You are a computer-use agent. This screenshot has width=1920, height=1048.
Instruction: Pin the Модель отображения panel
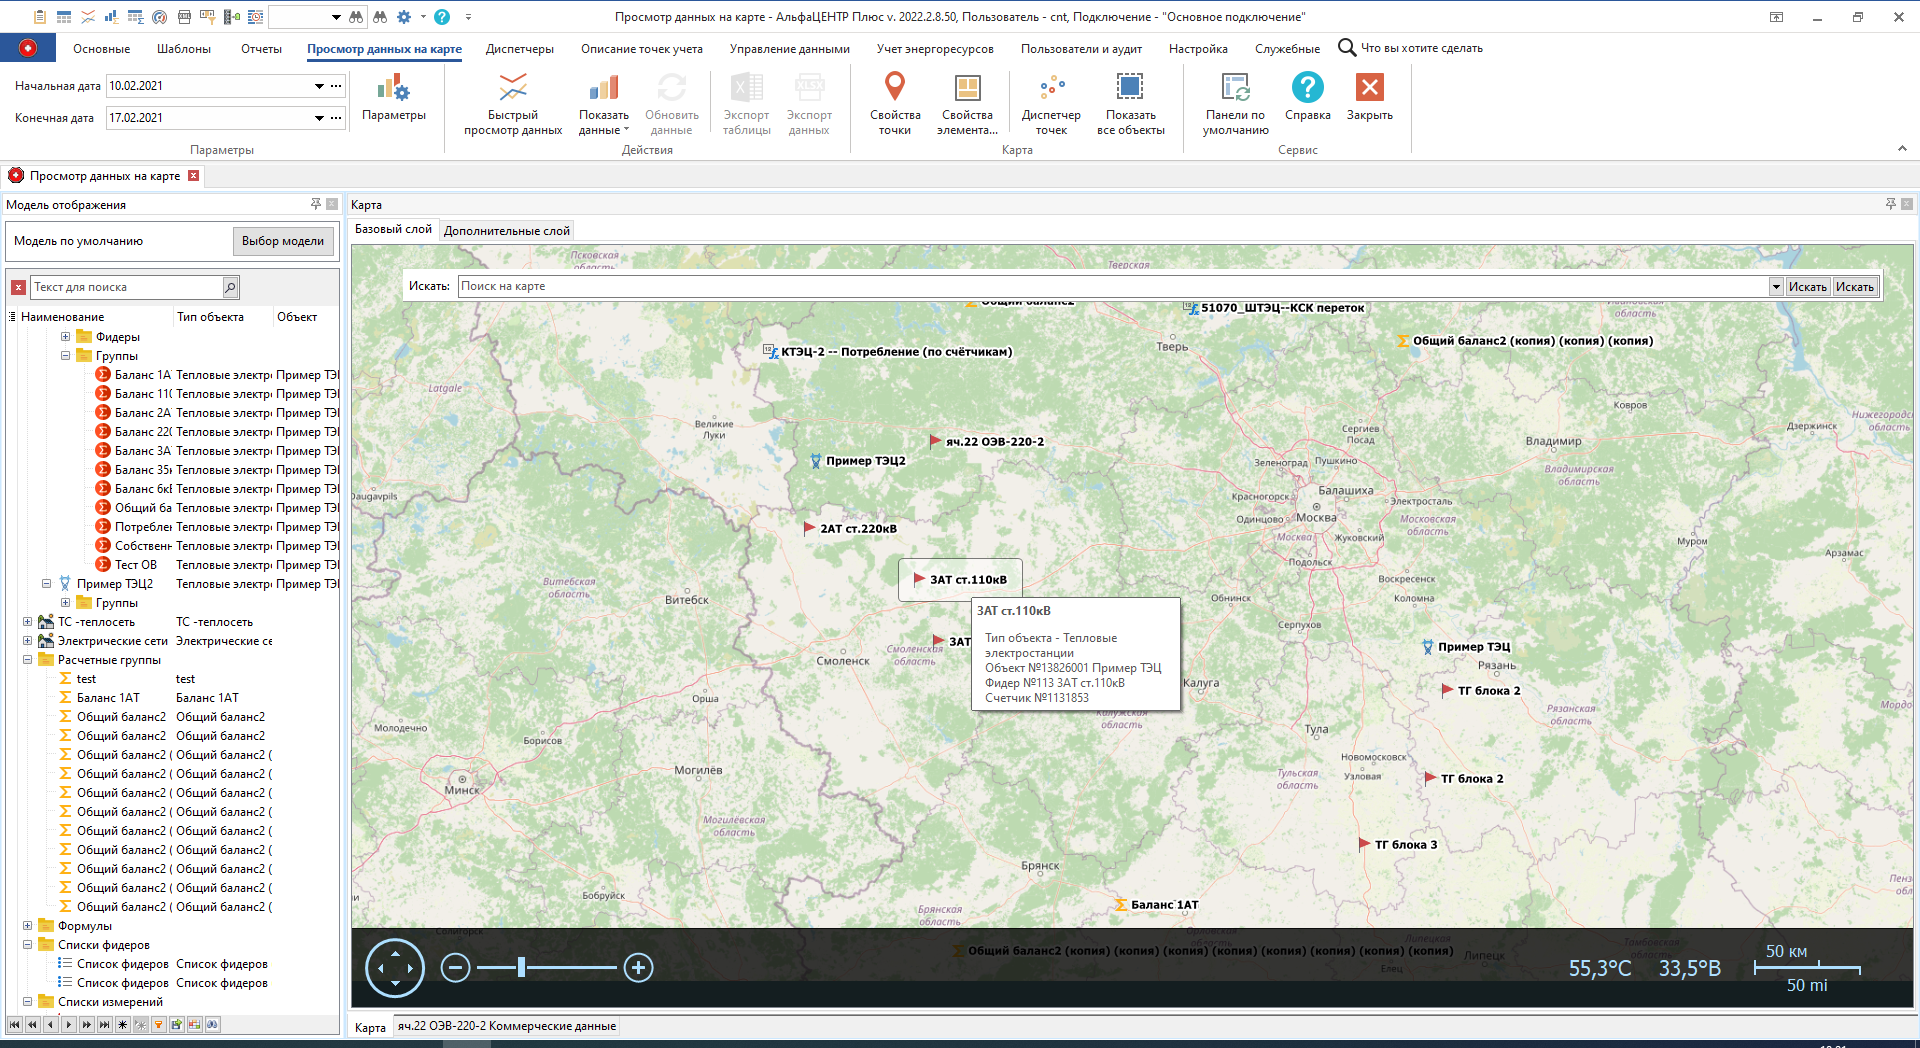[x=314, y=204]
